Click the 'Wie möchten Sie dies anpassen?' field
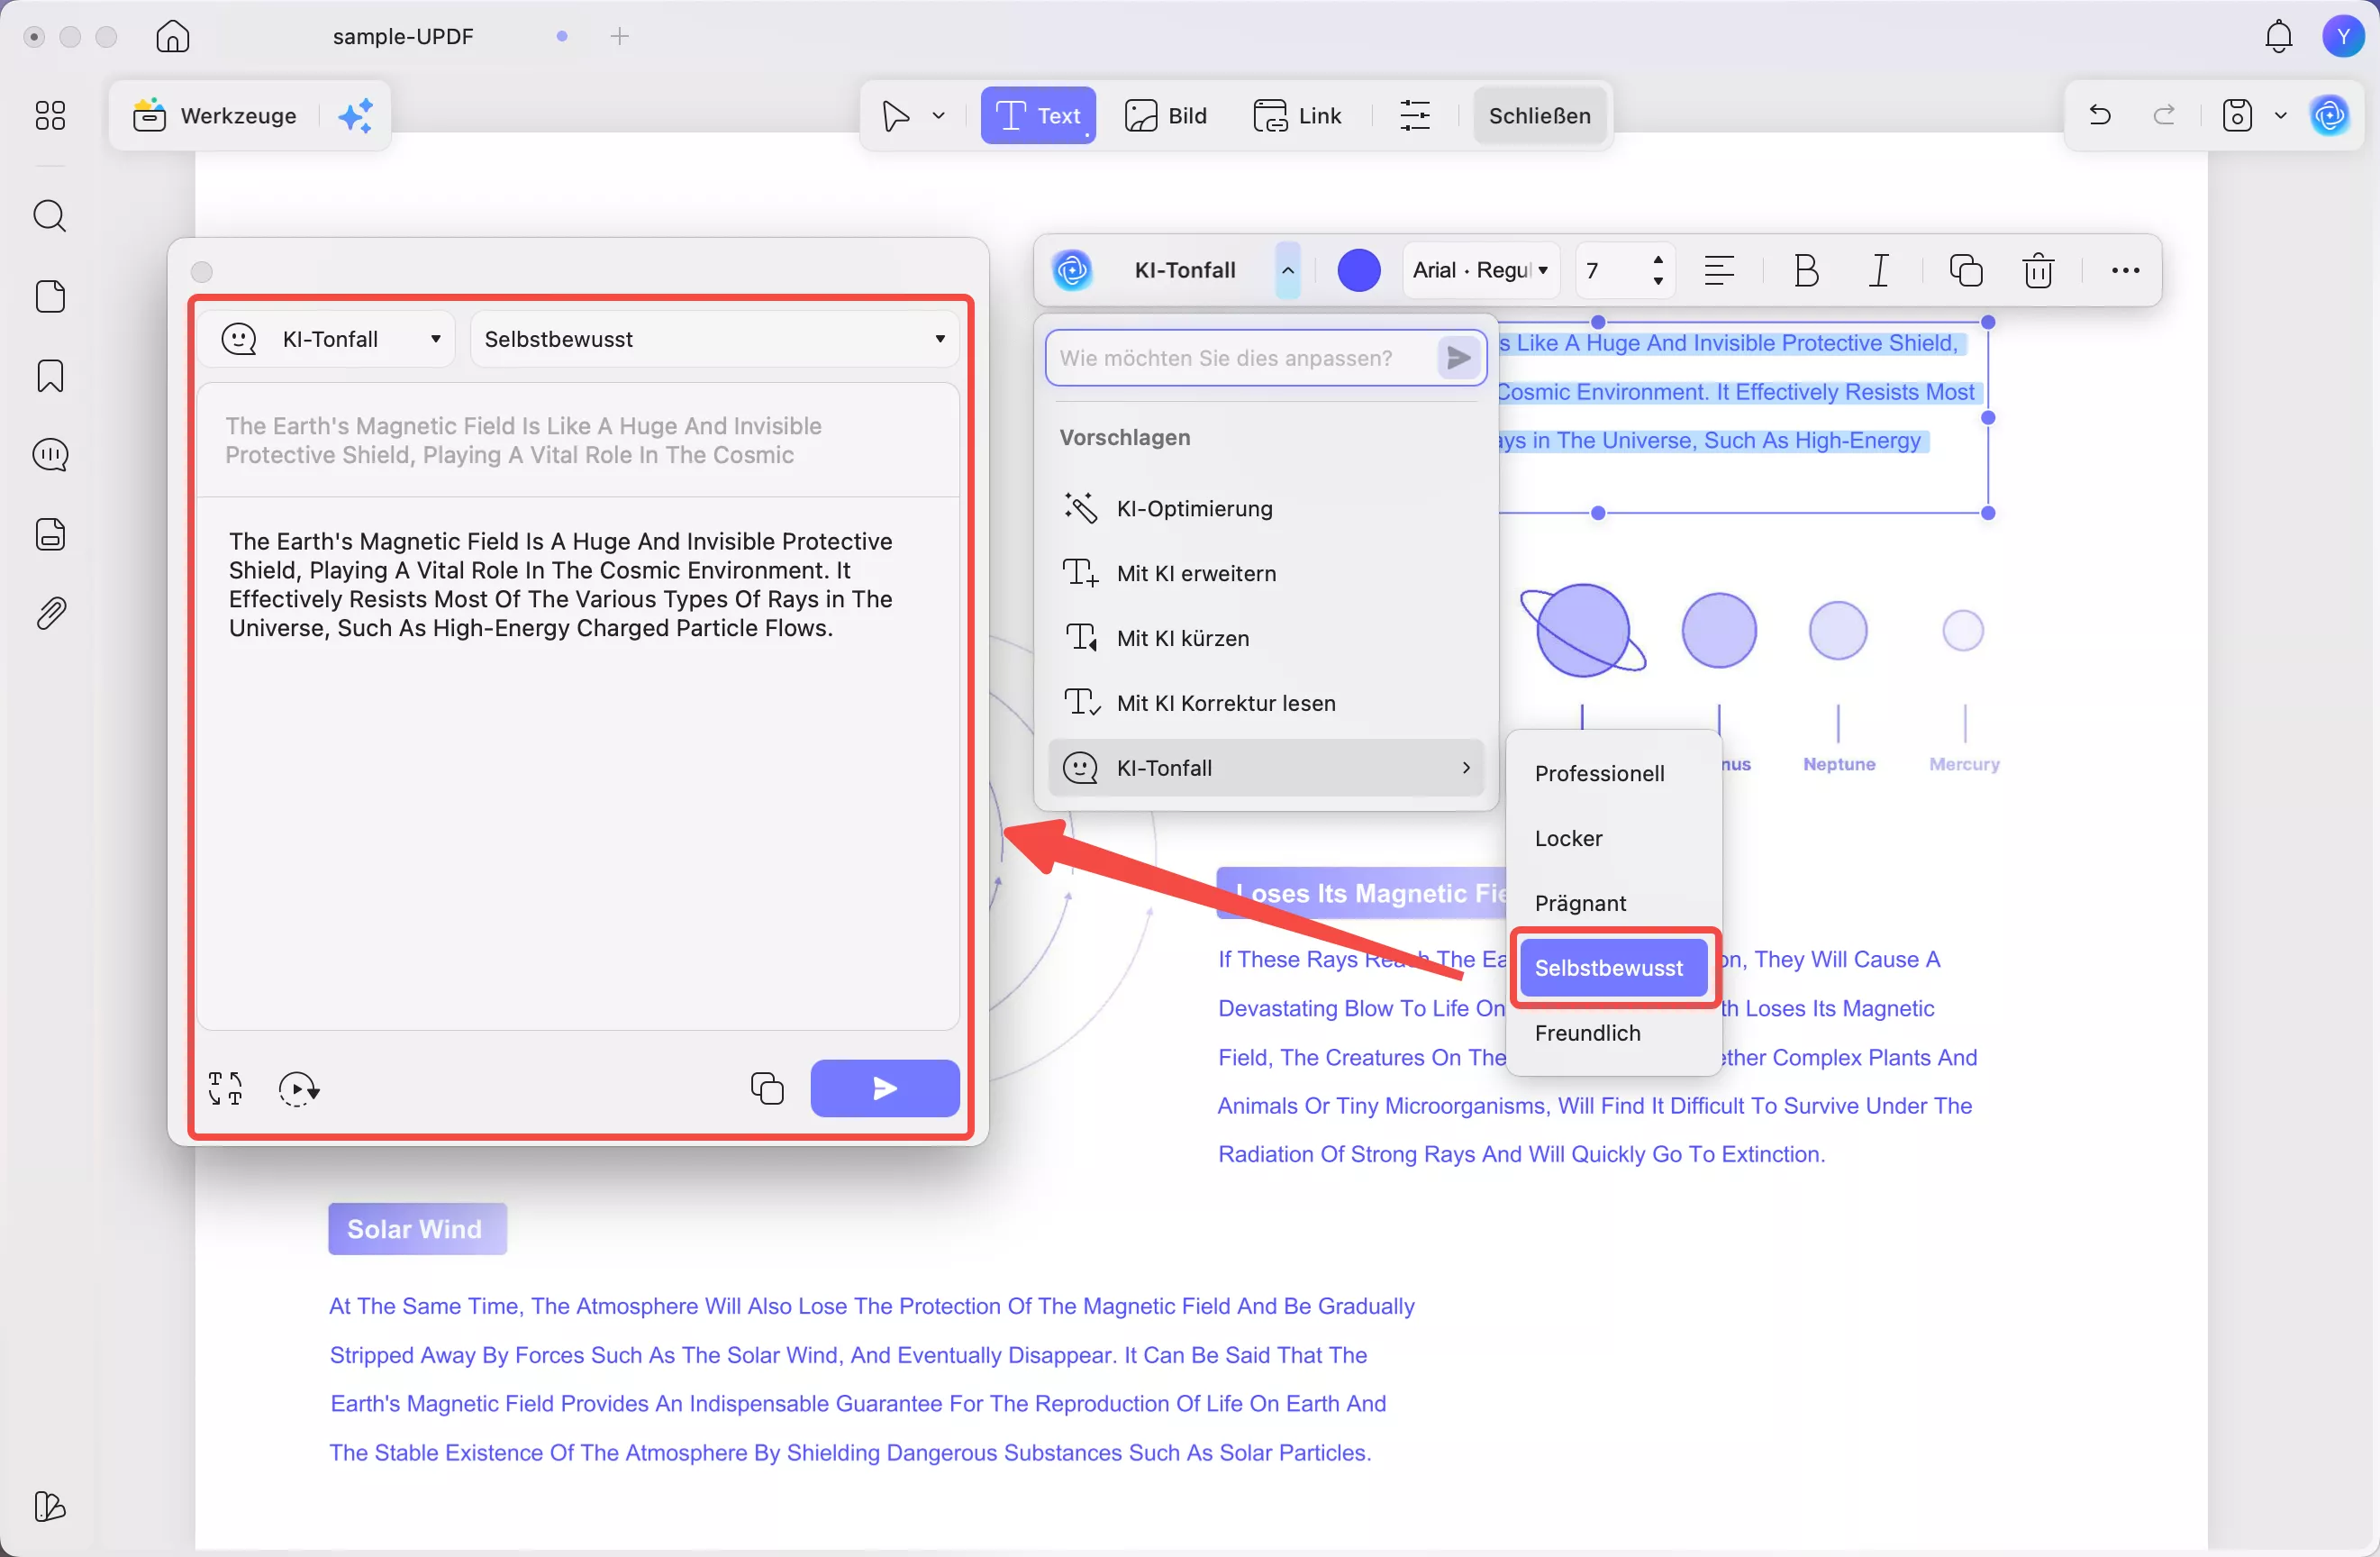This screenshot has height=1557, width=2380. [x=1240, y=358]
